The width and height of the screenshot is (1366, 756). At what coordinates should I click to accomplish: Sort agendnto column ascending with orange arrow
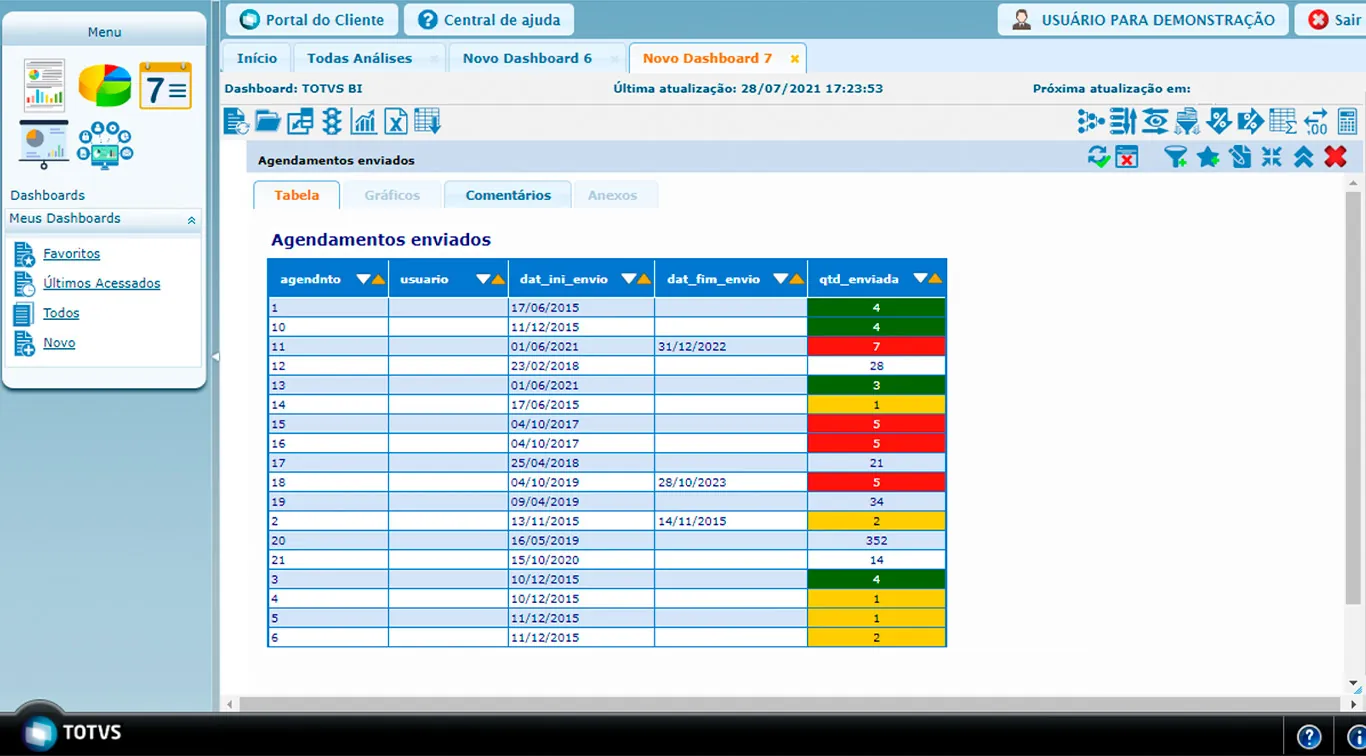click(379, 279)
